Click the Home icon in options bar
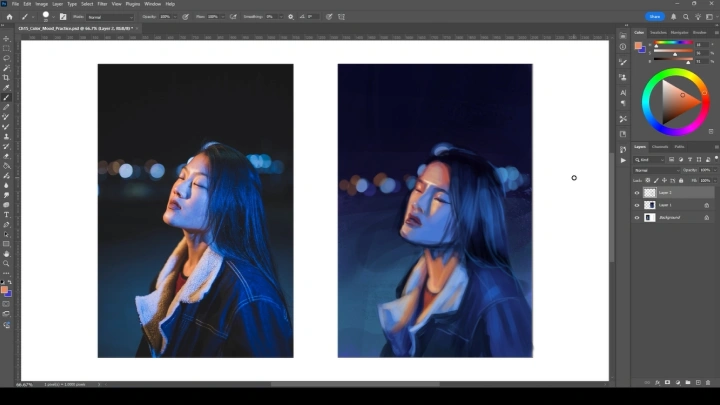This screenshot has height=405, width=720. (7, 17)
